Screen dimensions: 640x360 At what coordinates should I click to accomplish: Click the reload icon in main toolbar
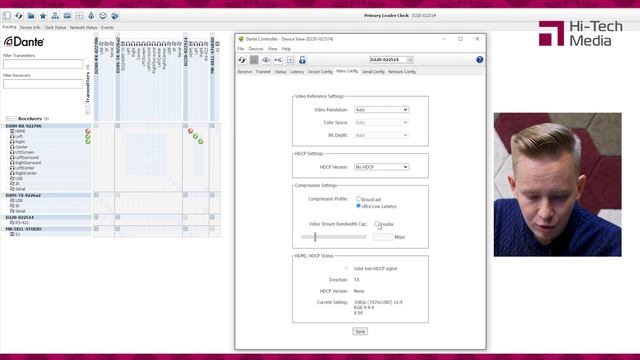pyautogui.click(x=19, y=16)
